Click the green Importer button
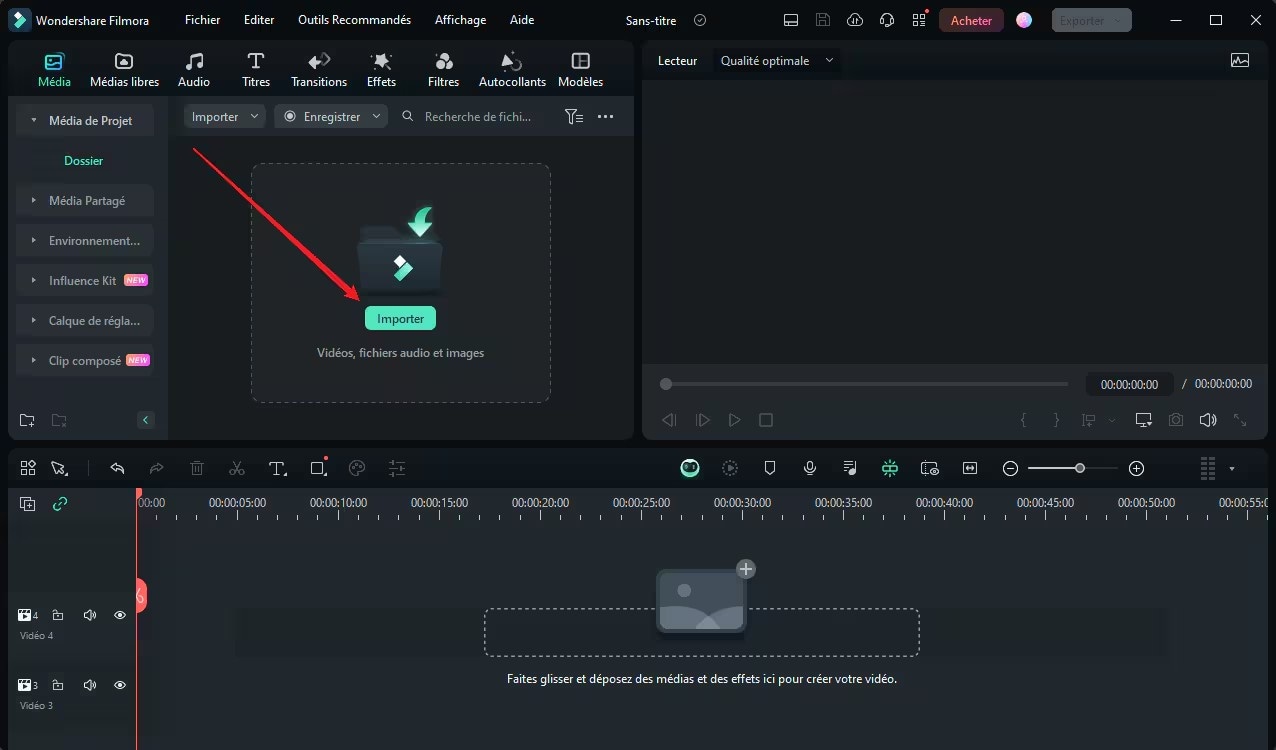 [x=400, y=318]
